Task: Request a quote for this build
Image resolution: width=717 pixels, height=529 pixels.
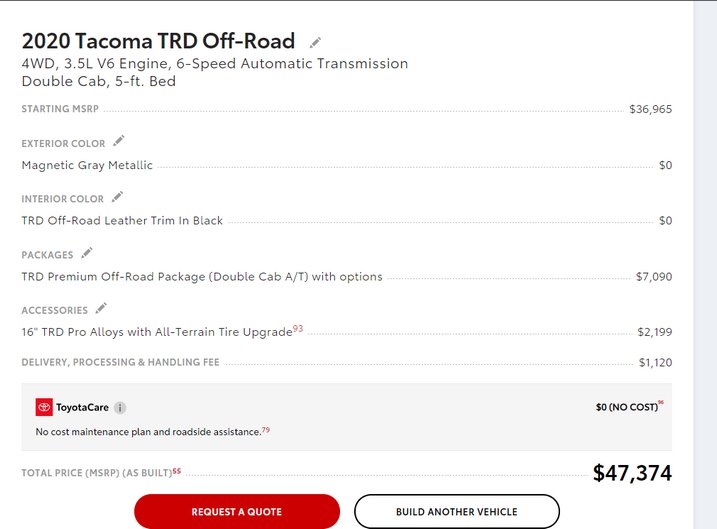Action: point(237,512)
